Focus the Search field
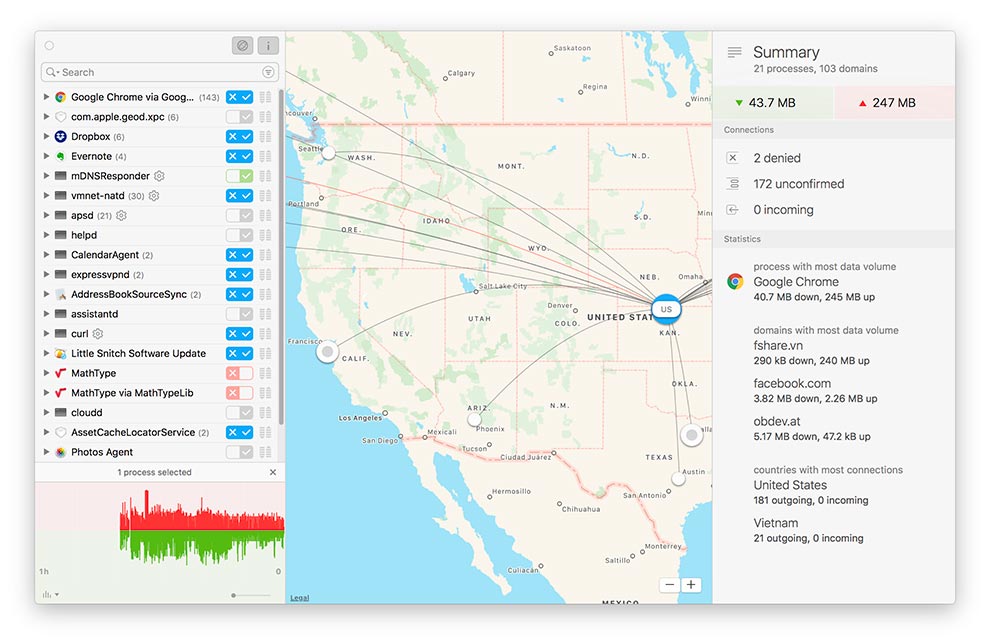This screenshot has height=641, width=1000. point(159,72)
